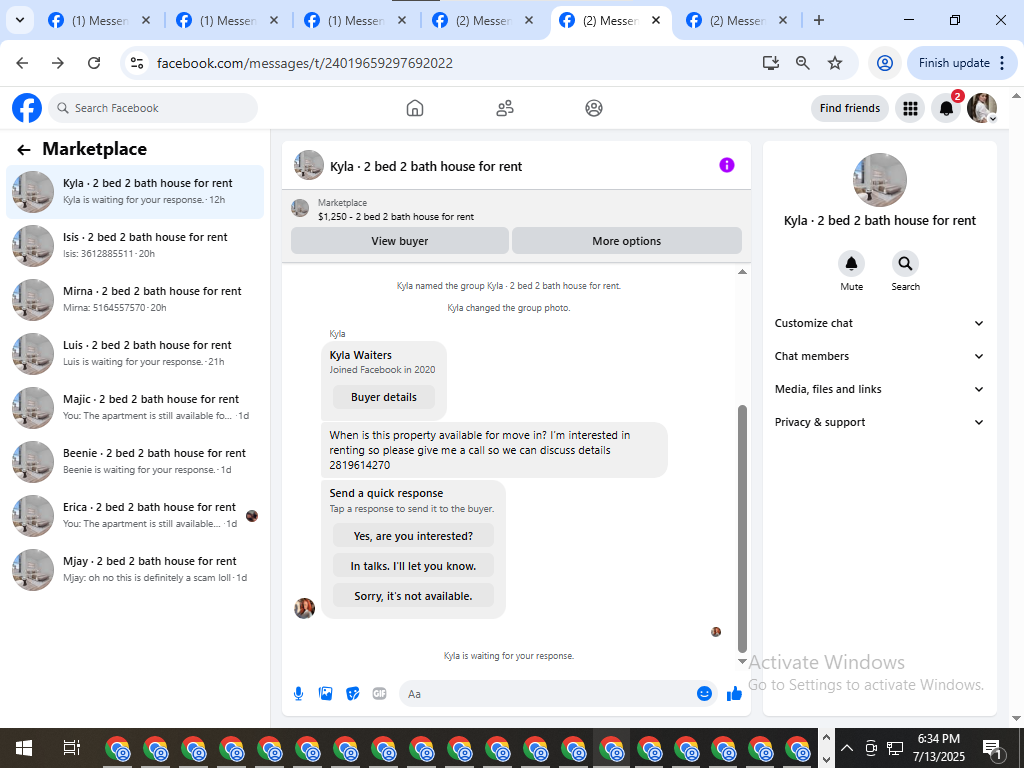Image resolution: width=1024 pixels, height=768 pixels.
Task: Open a new browser tab
Action: (819, 20)
